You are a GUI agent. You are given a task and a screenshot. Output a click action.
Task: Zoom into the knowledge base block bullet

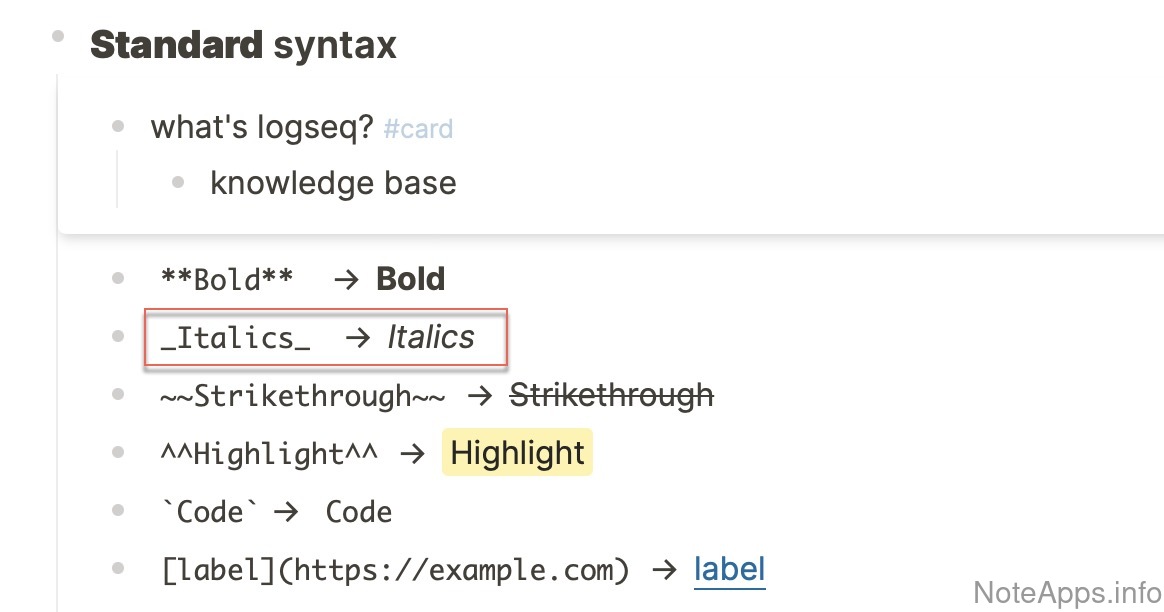(x=178, y=182)
